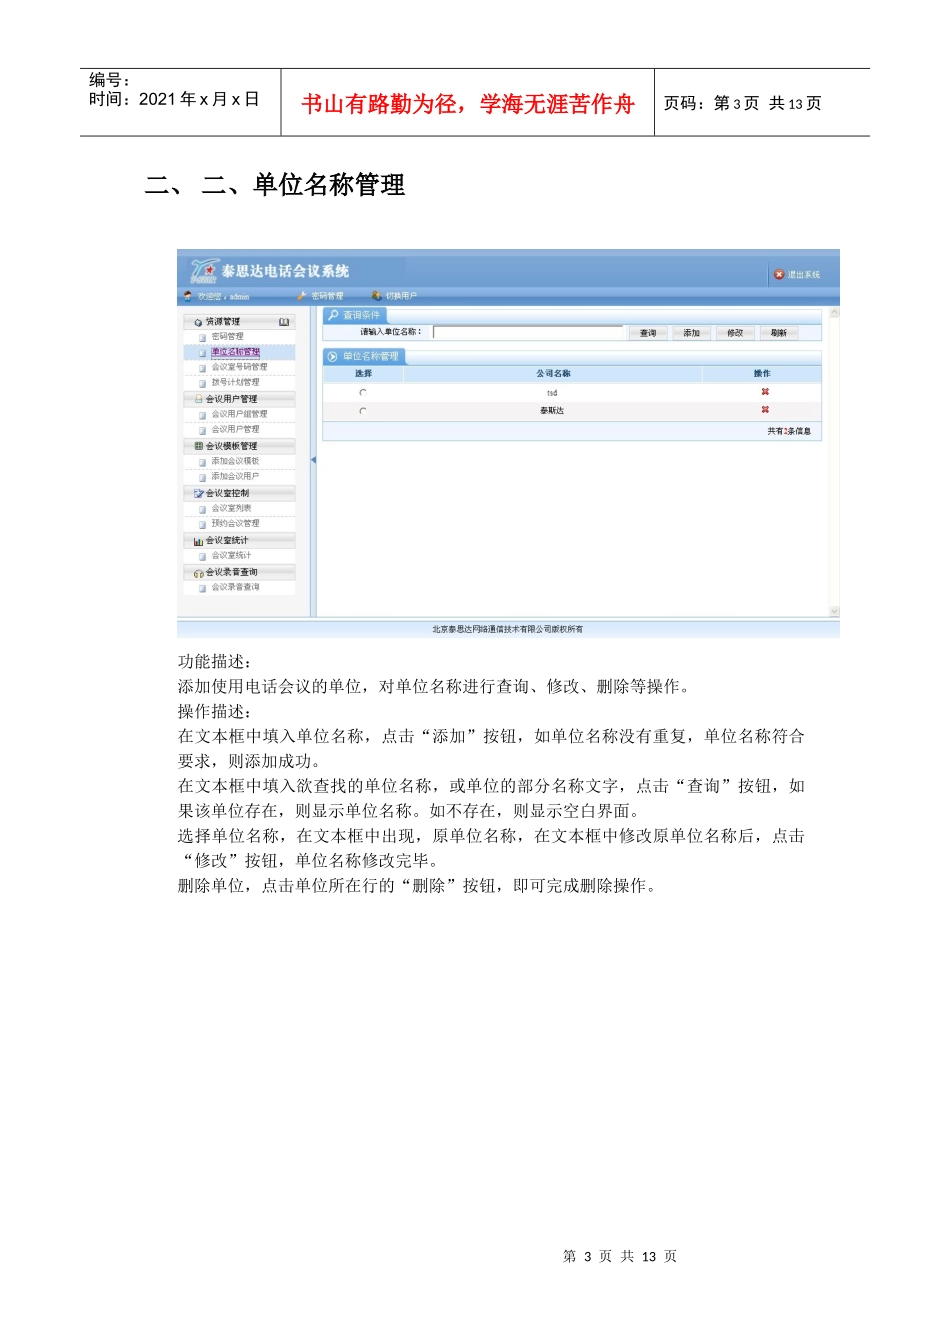Viewport: 950px width, 1344px height.
Task: Select the radio button for tsd
Action: click(x=363, y=393)
